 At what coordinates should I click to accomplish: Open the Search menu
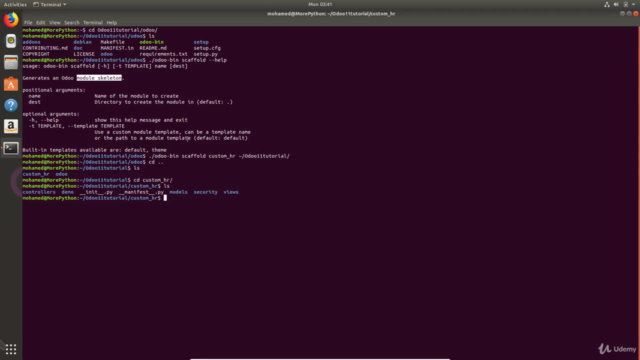tap(72, 23)
